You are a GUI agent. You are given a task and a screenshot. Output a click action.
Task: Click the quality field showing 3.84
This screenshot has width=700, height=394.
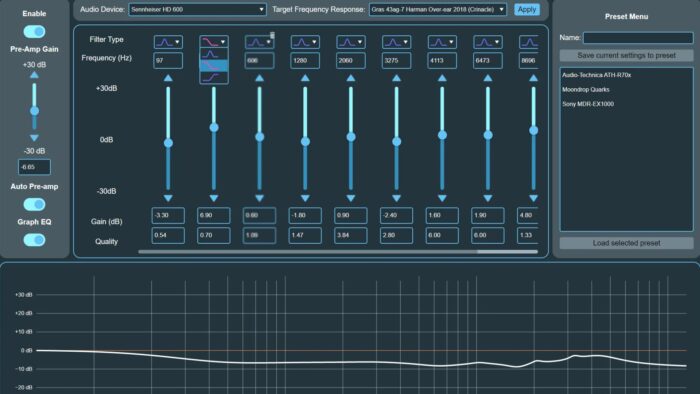[351, 235]
